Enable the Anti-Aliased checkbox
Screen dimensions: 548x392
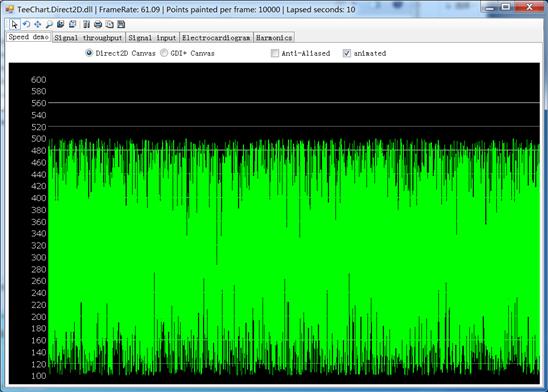275,53
